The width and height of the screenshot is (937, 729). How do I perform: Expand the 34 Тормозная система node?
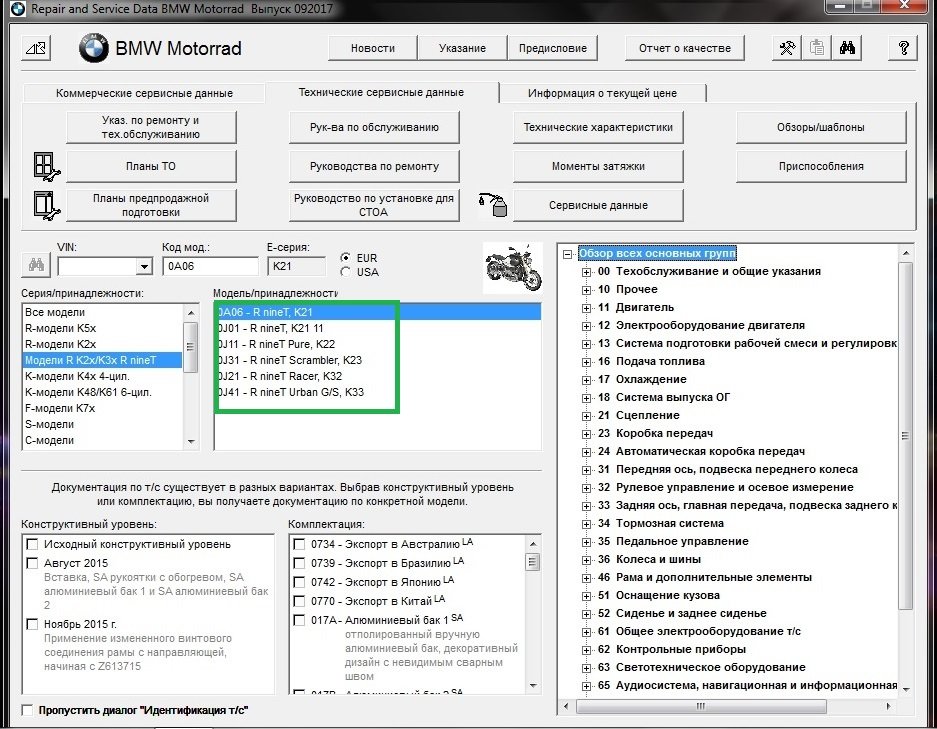pyautogui.click(x=587, y=524)
